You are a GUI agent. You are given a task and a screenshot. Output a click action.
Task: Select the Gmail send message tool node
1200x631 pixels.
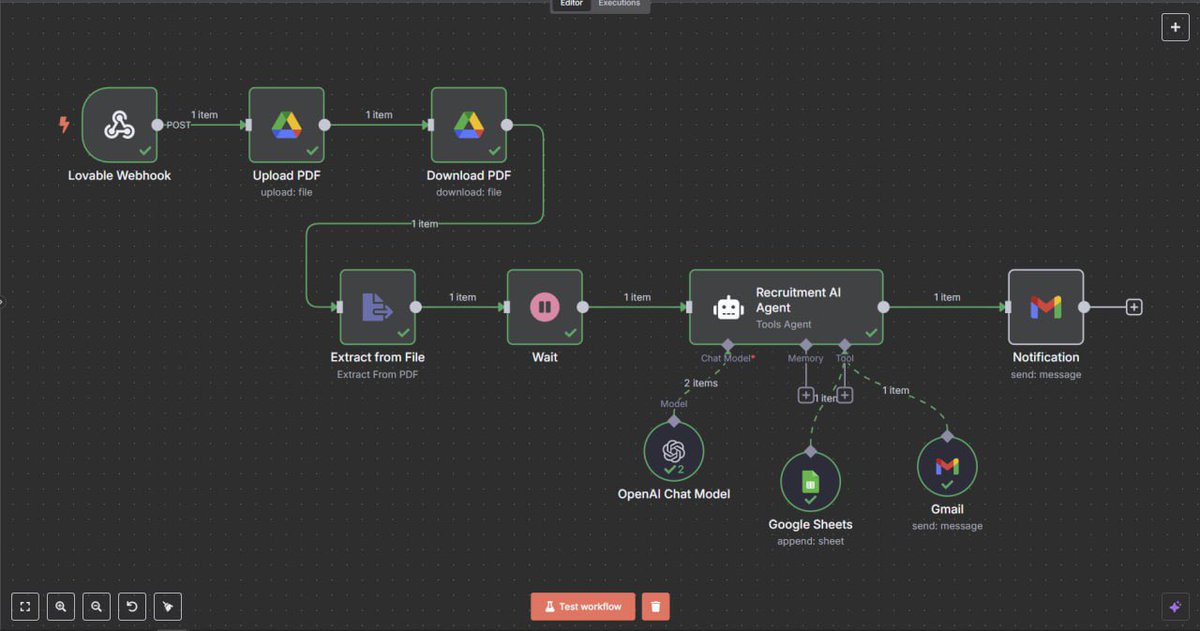click(946, 466)
